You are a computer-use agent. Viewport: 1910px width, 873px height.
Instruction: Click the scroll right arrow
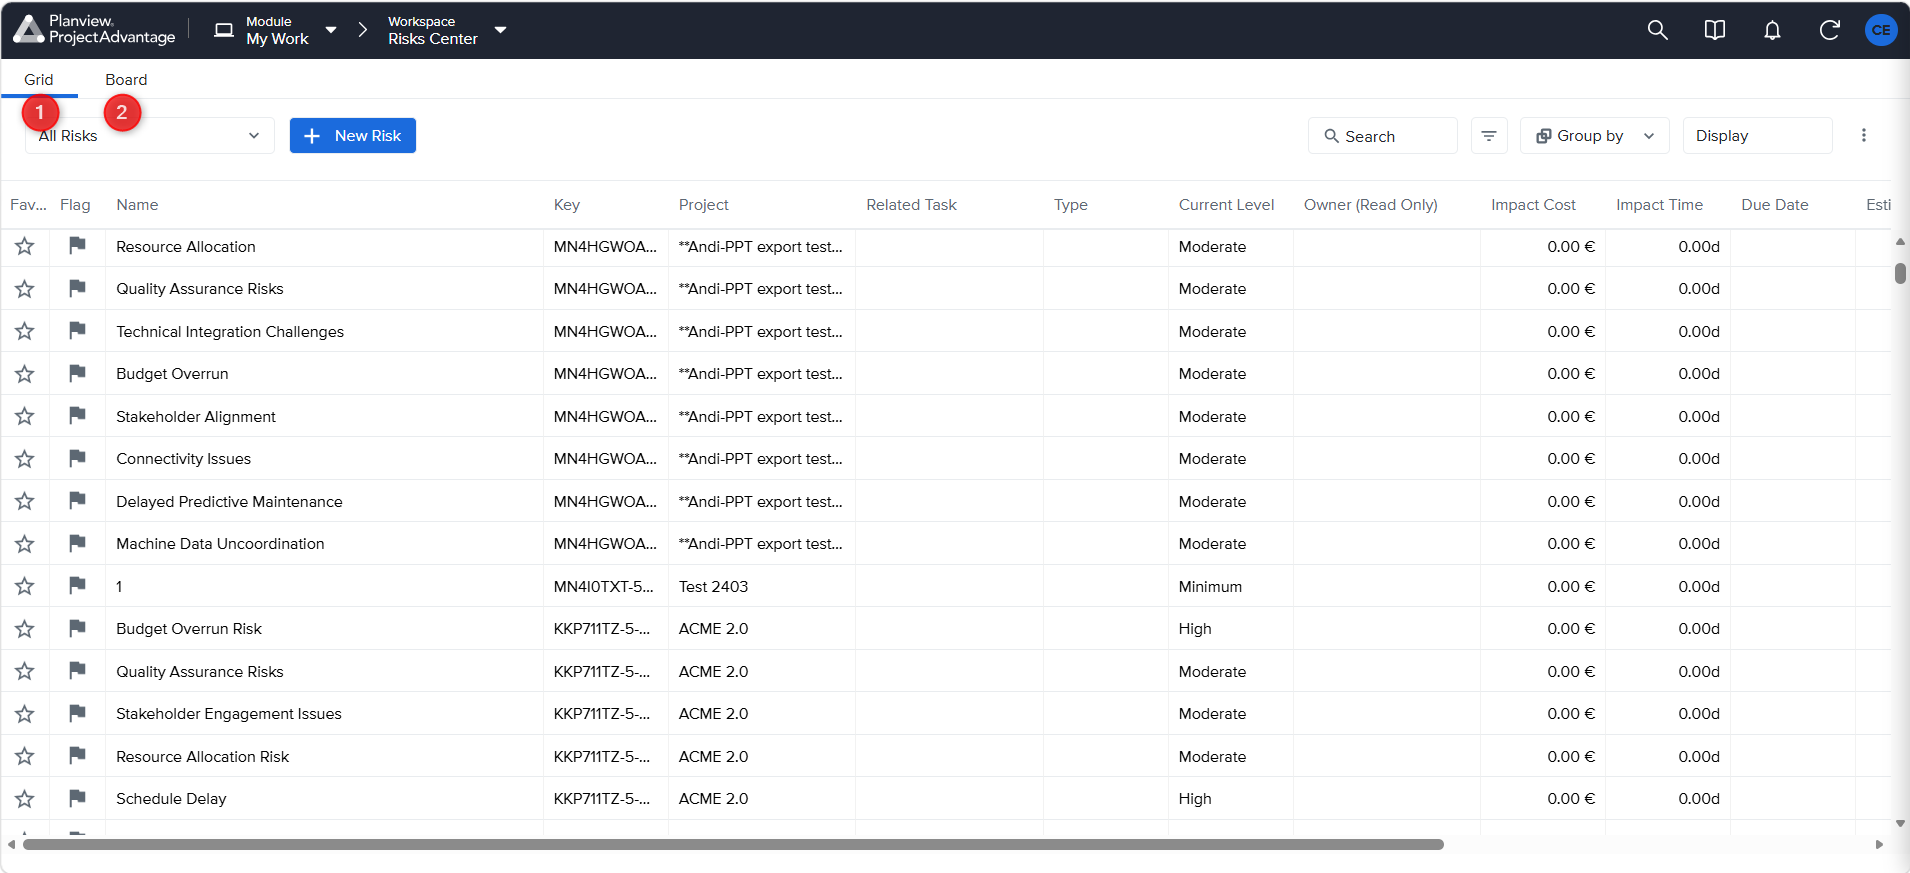coord(1879,845)
